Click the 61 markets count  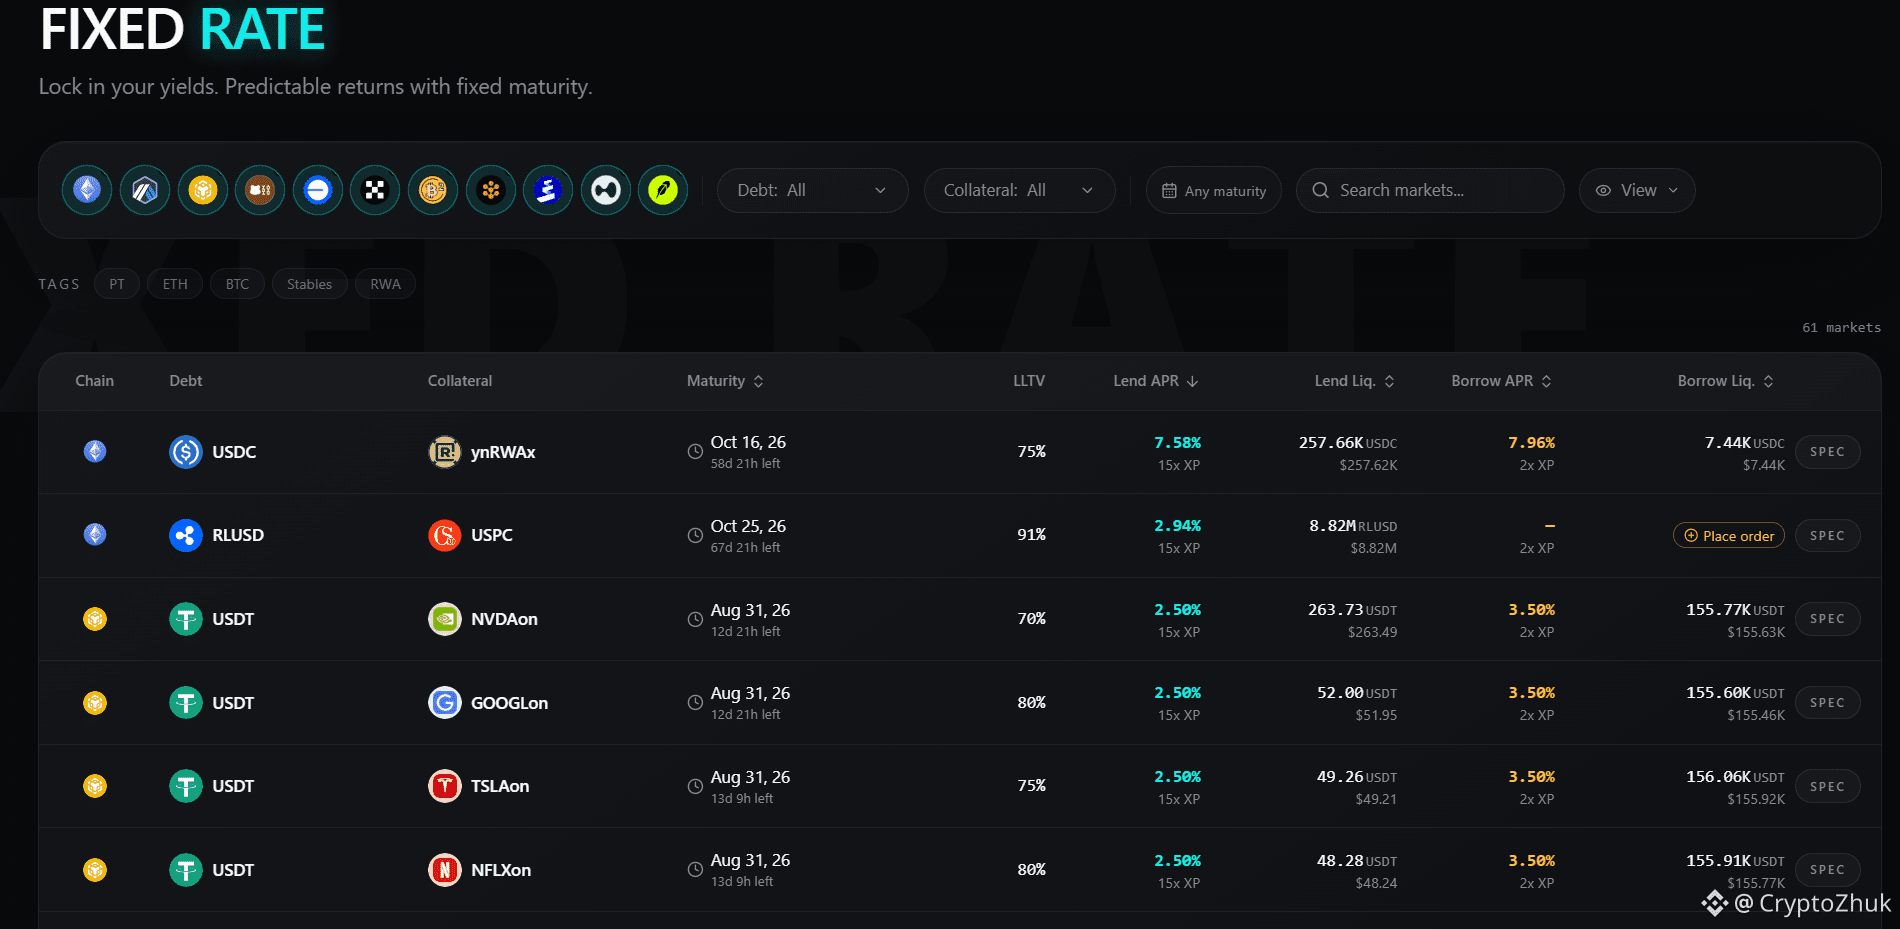pyautogui.click(x=1841, y=328)
